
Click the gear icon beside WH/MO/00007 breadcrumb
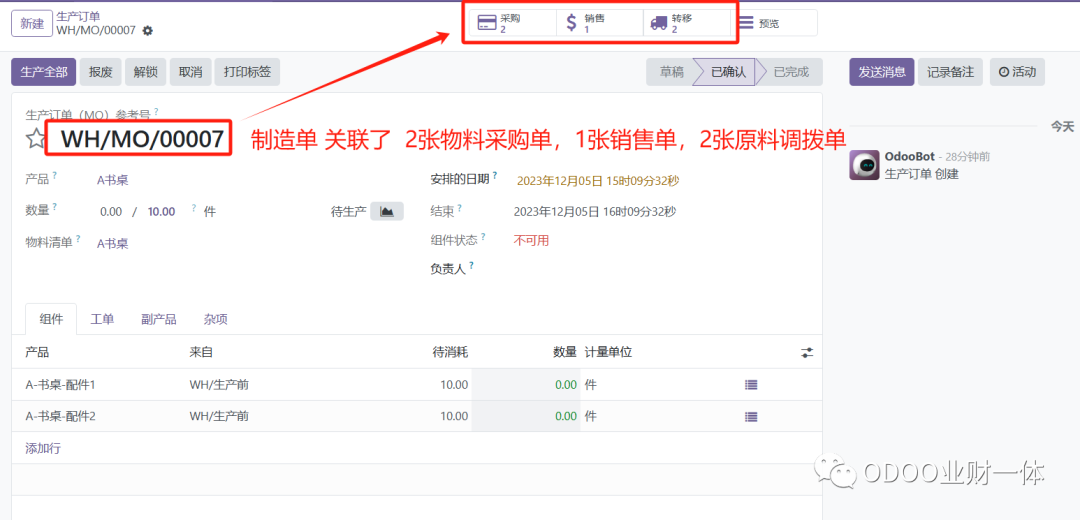(x=148, y=31)
